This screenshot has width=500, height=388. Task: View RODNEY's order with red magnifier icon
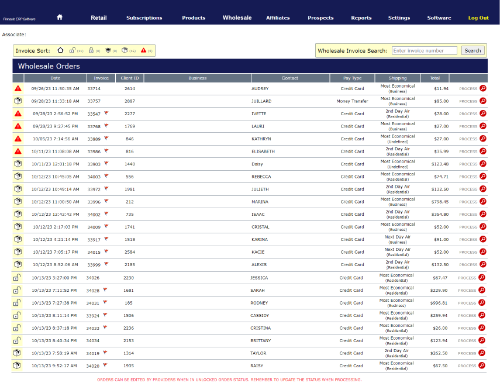point(482,303)
